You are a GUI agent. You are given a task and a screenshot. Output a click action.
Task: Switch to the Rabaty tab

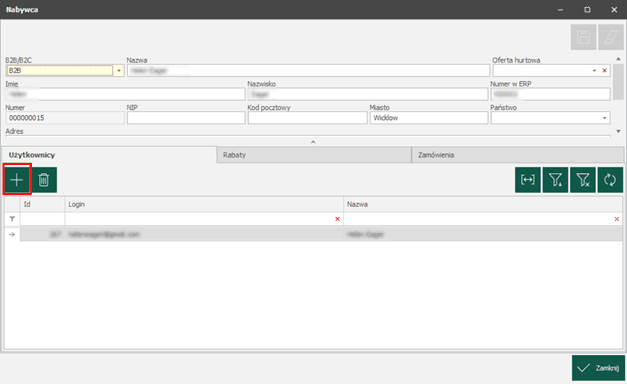314,155
